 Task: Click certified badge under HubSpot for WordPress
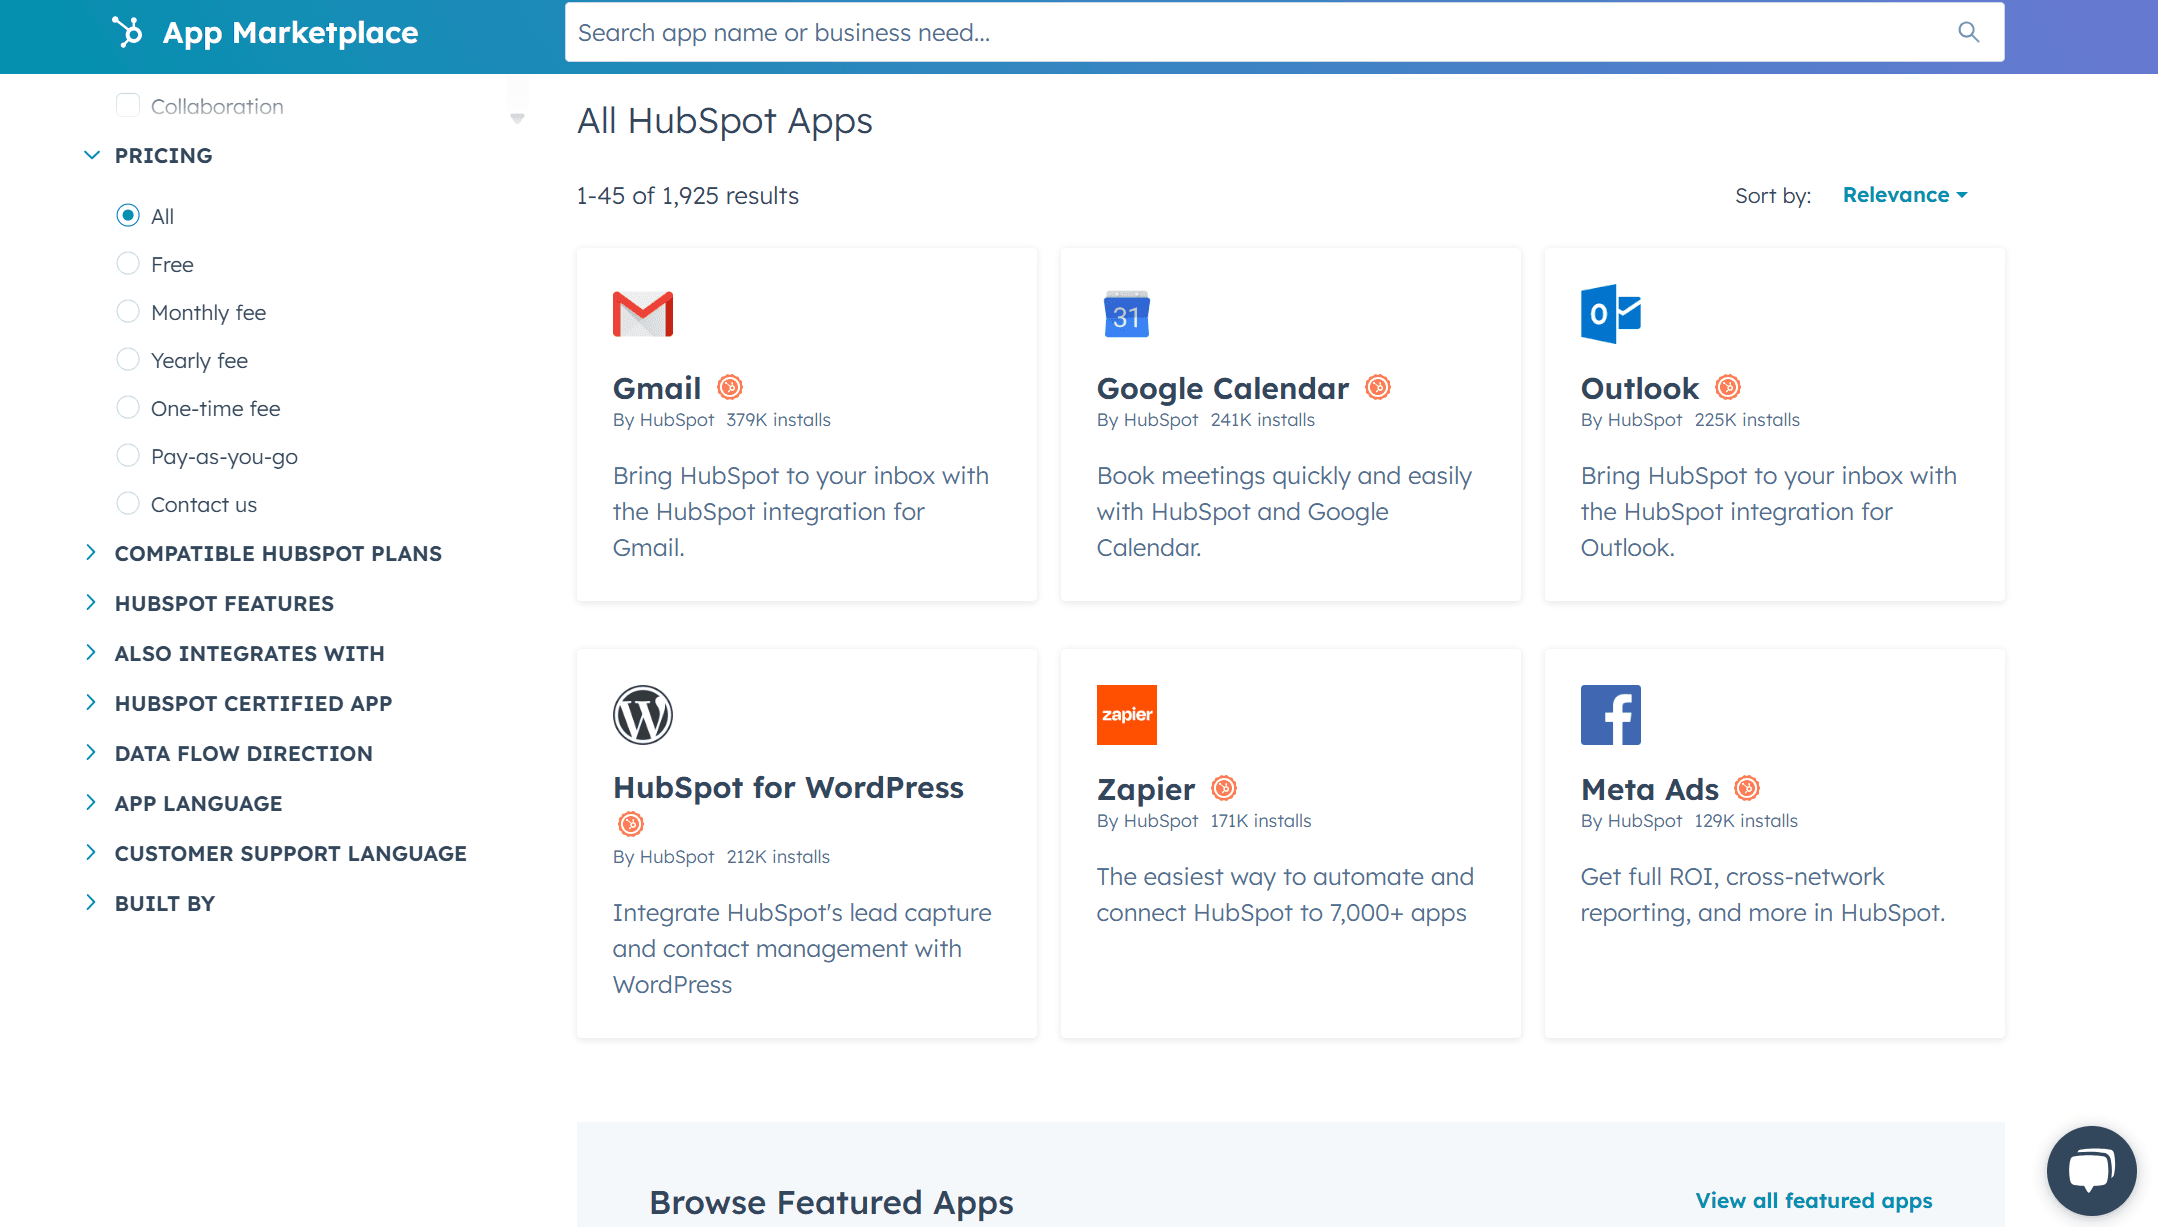tap(631, 824)
